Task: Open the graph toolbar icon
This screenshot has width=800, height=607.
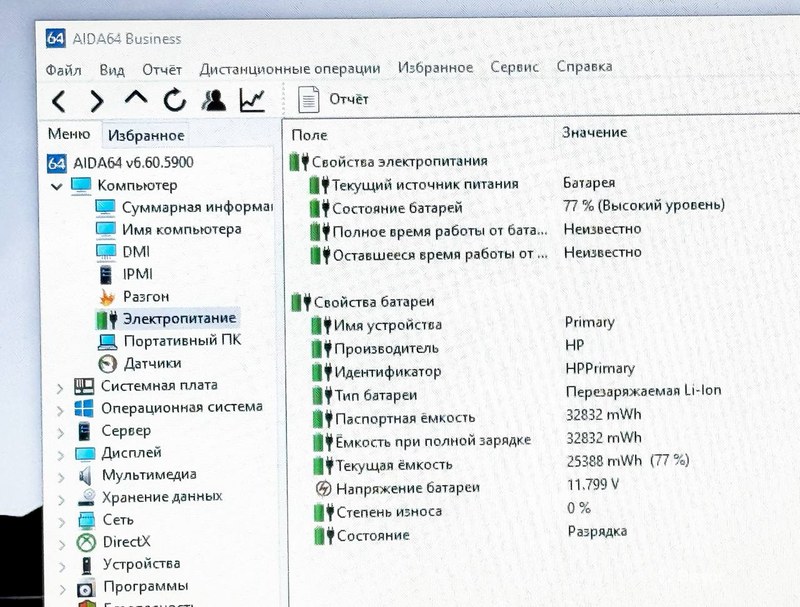Action: pos(252,99)
